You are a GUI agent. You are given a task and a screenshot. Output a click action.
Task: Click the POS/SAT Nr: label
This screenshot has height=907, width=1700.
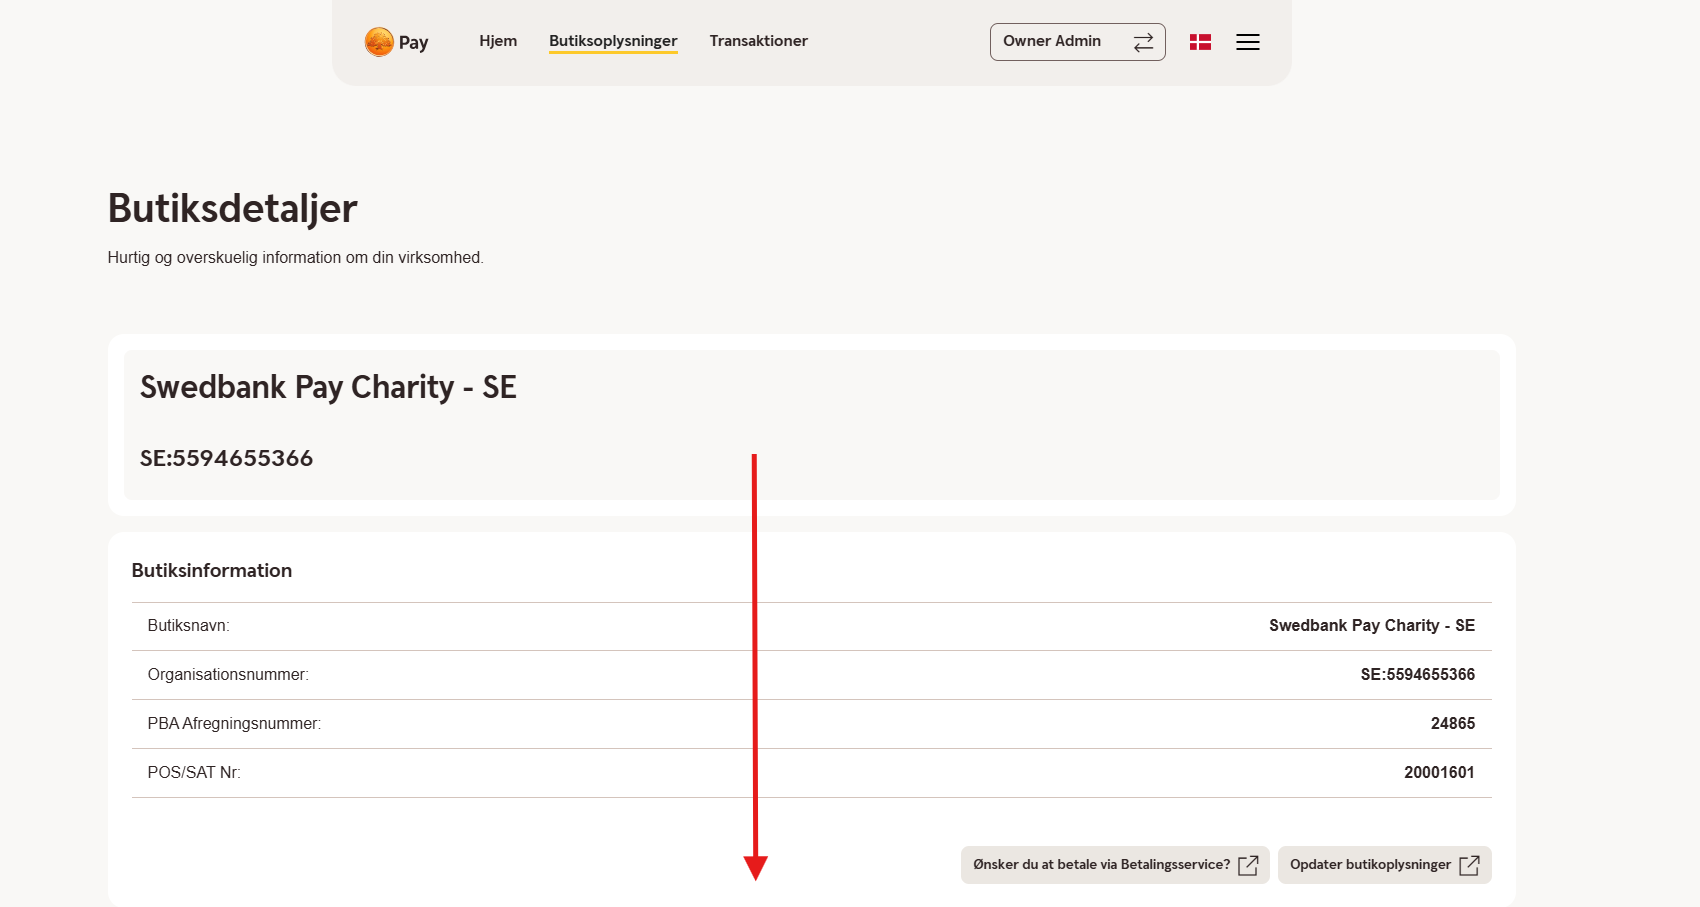point(194,773)
